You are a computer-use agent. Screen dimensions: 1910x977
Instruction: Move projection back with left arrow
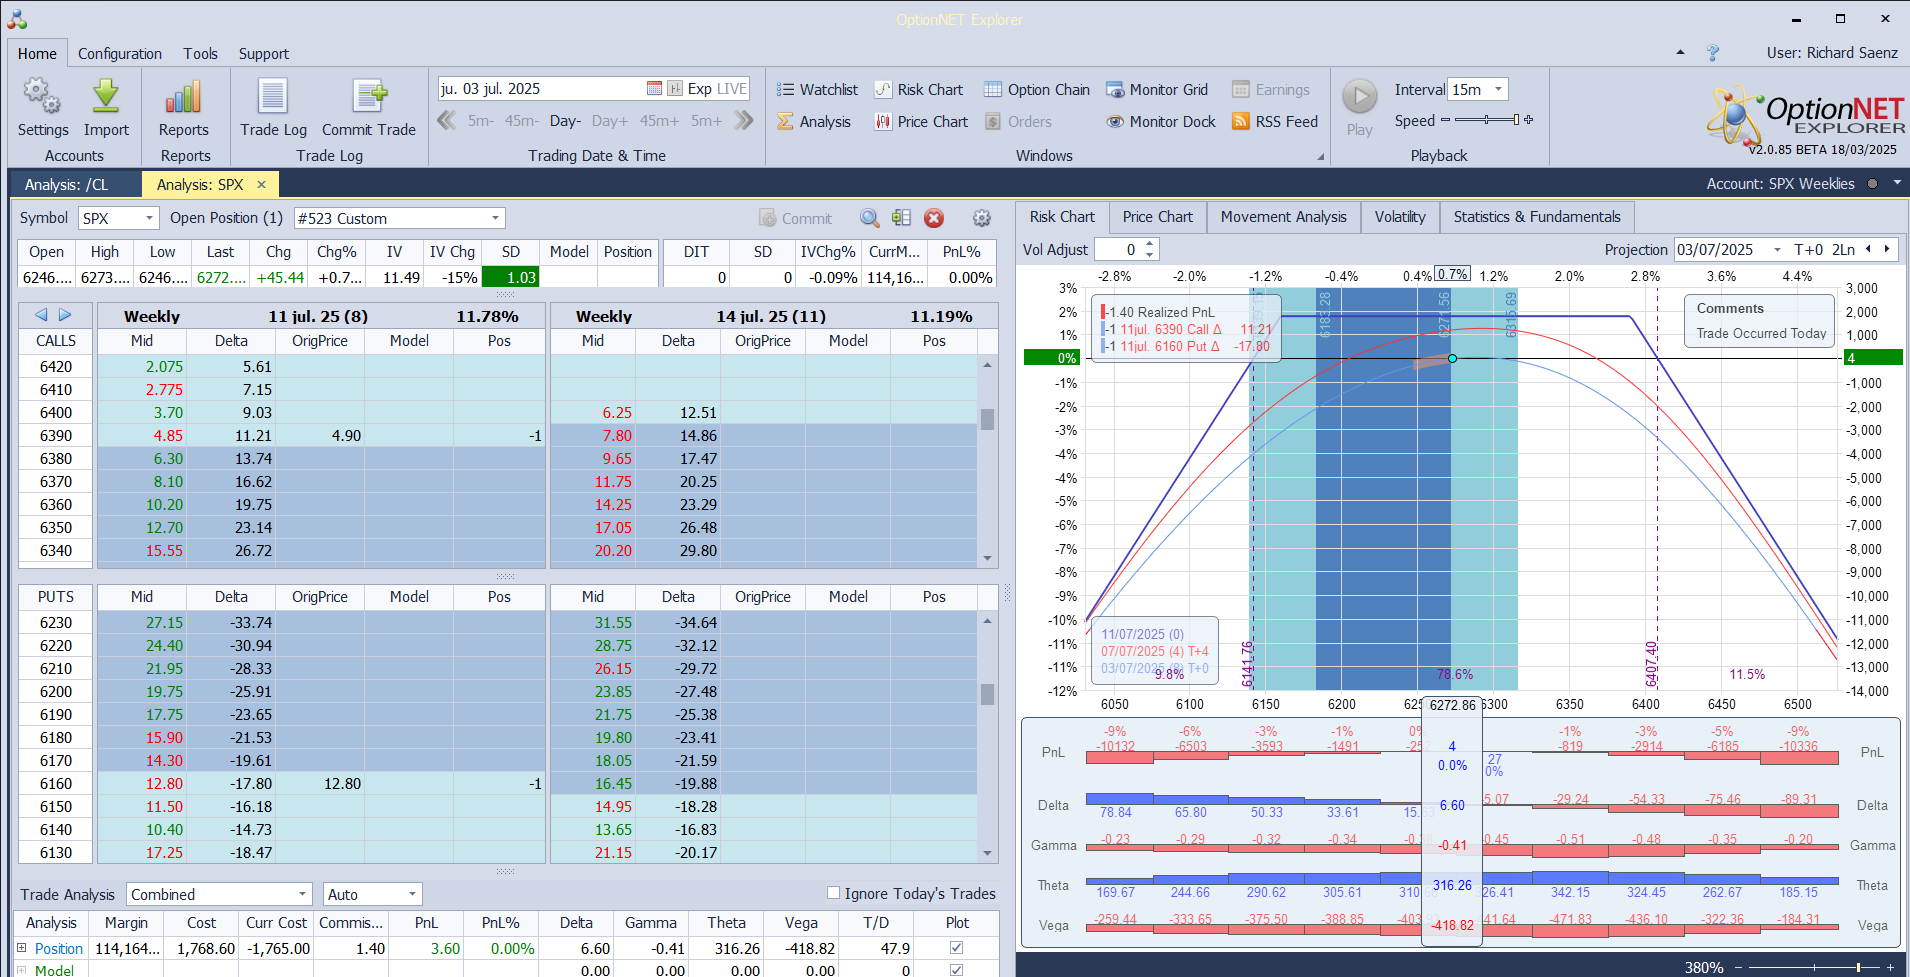coord(1867,250)
